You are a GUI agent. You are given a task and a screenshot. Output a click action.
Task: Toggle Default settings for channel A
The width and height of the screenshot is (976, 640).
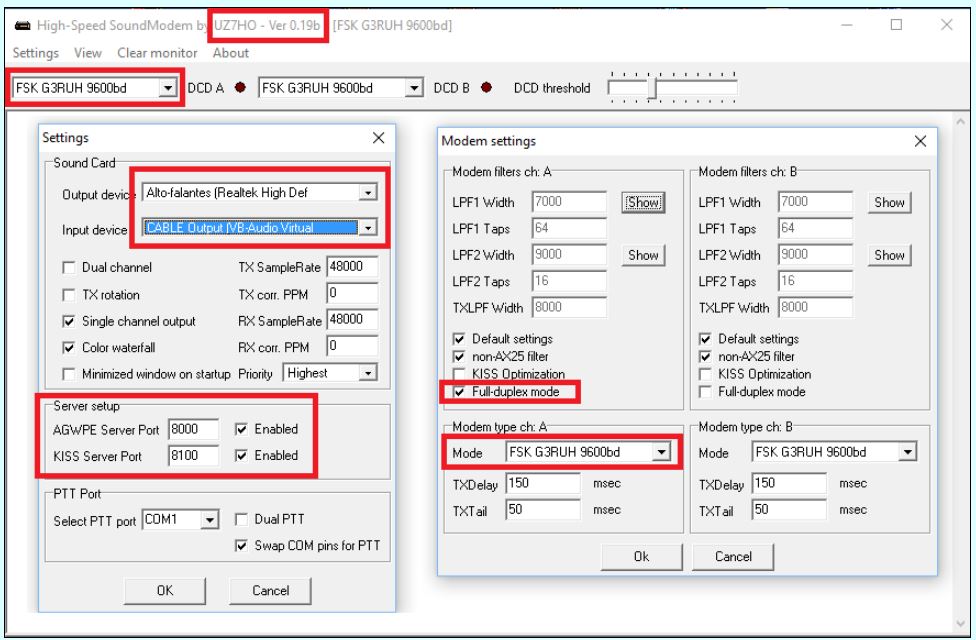coord(459,339)
